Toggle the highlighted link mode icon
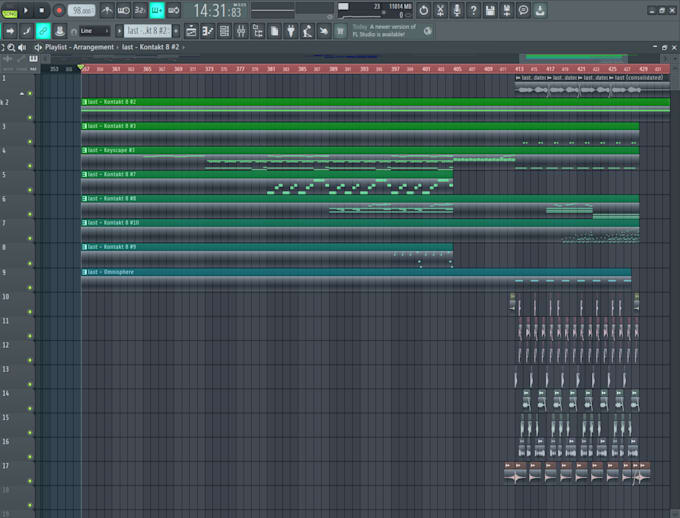Image resolution: width=680 pixels, height=518 pixels. pyautogui.click(x=43, y=31)
